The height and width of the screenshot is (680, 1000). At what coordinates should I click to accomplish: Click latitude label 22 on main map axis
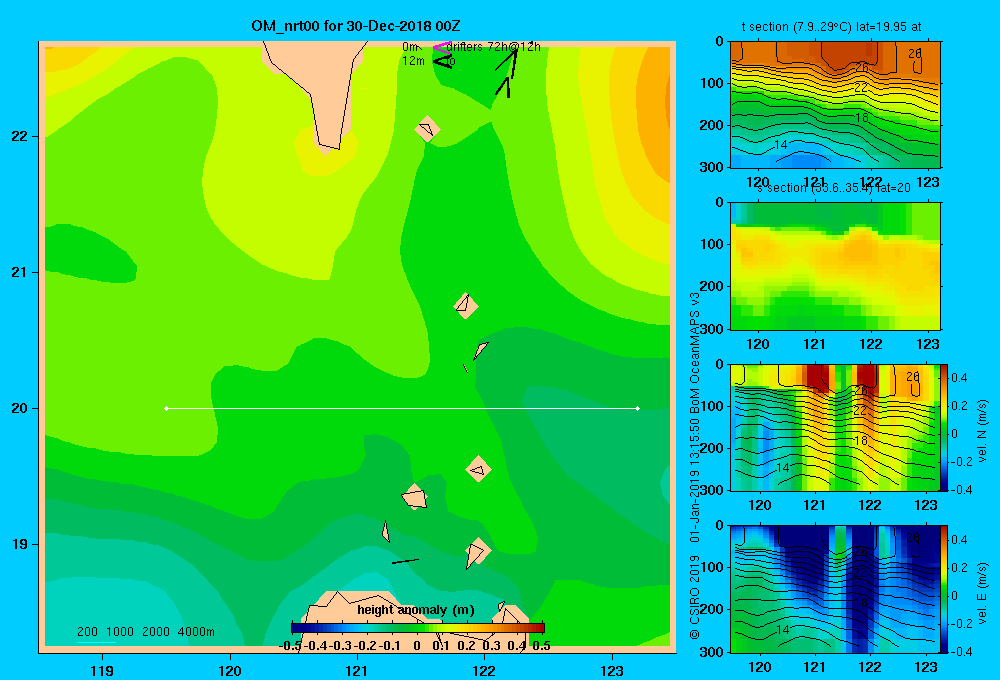tap(20, 136)
